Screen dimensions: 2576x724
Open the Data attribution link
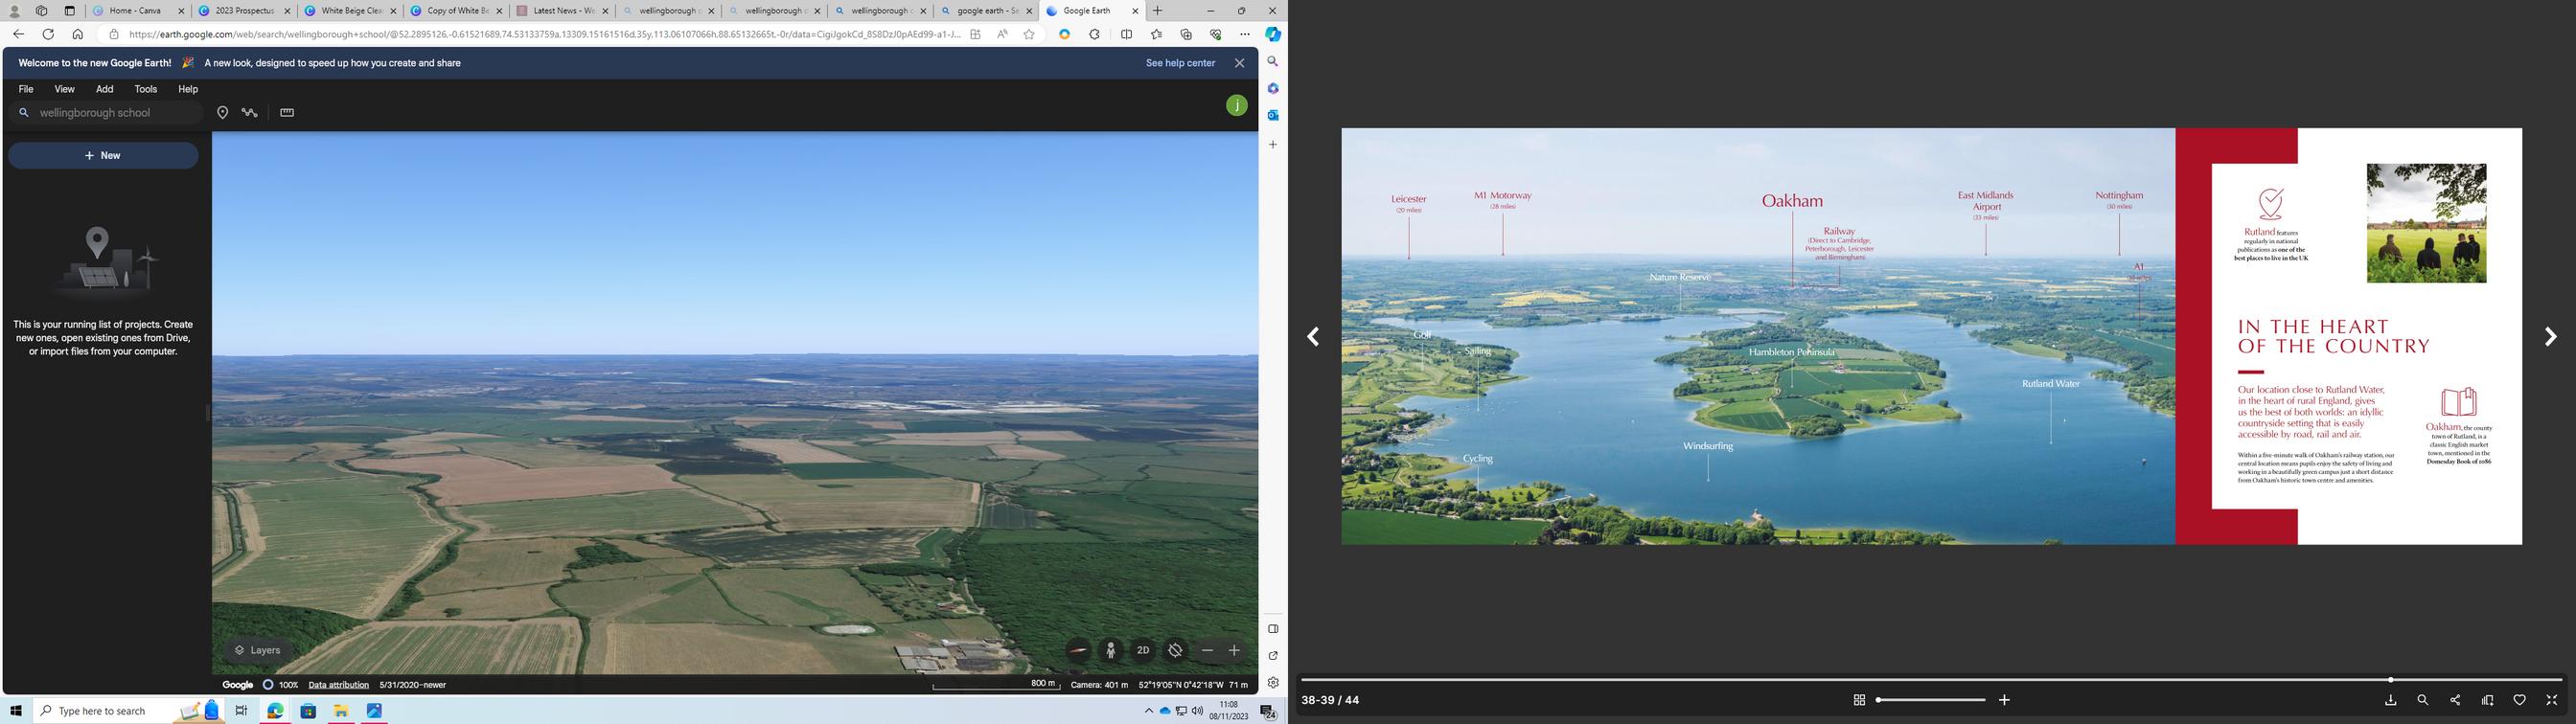coord(338,685)
